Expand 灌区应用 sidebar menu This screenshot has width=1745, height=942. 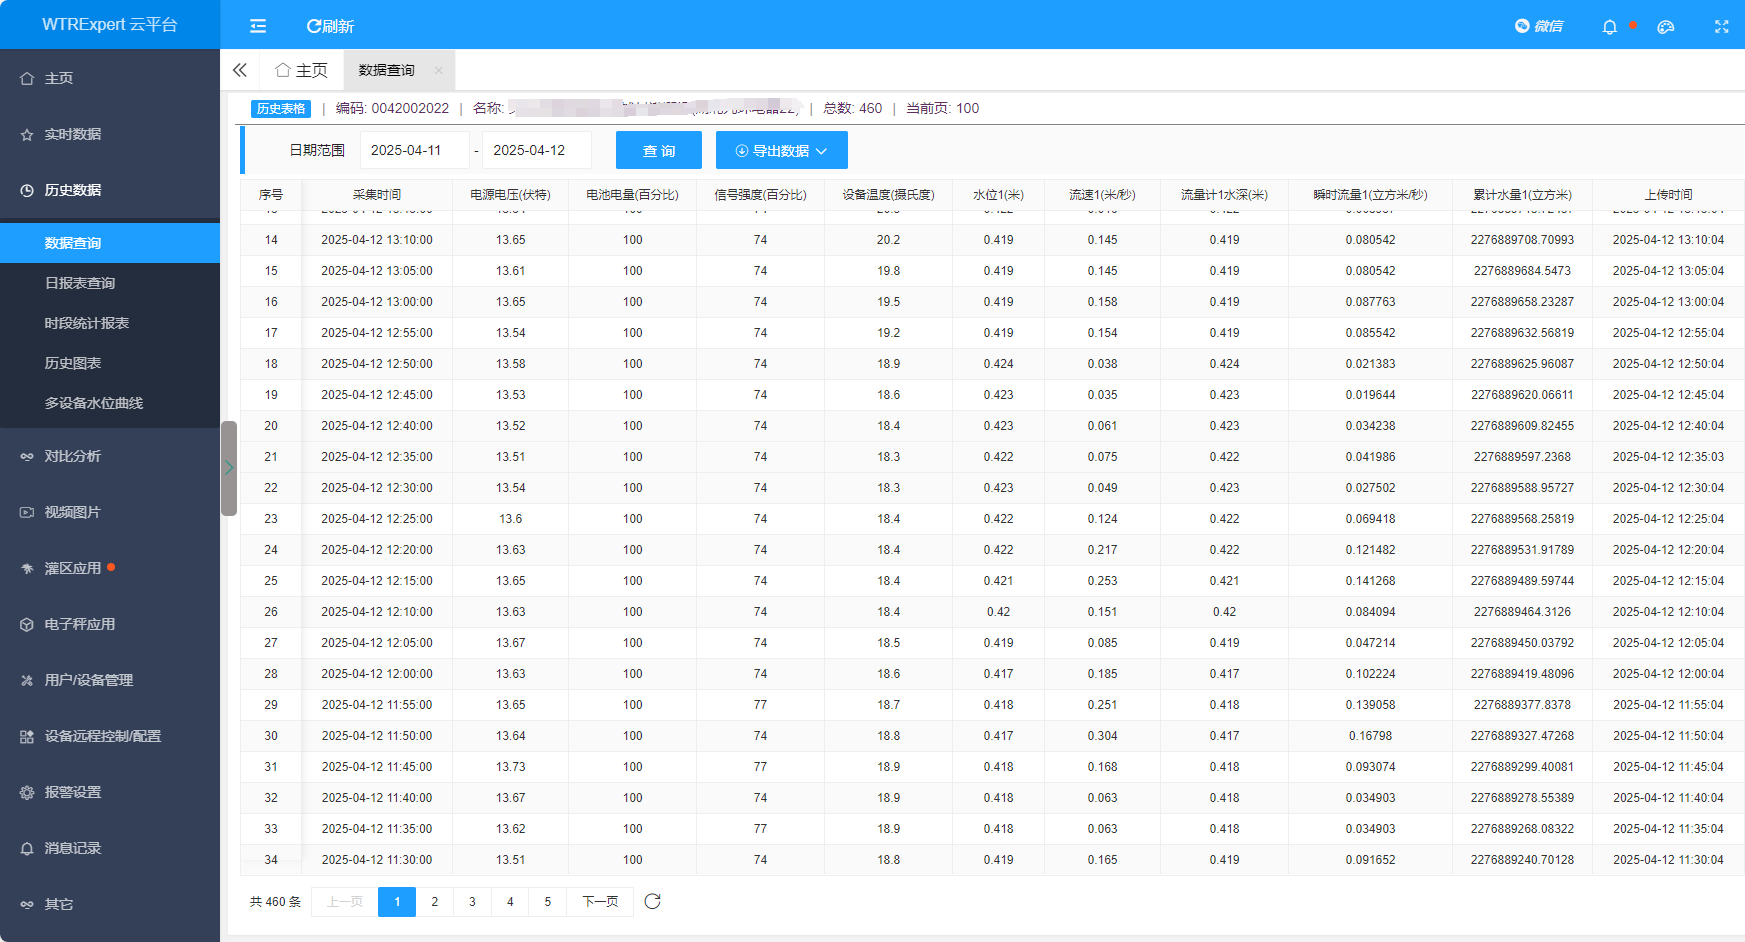110,568
